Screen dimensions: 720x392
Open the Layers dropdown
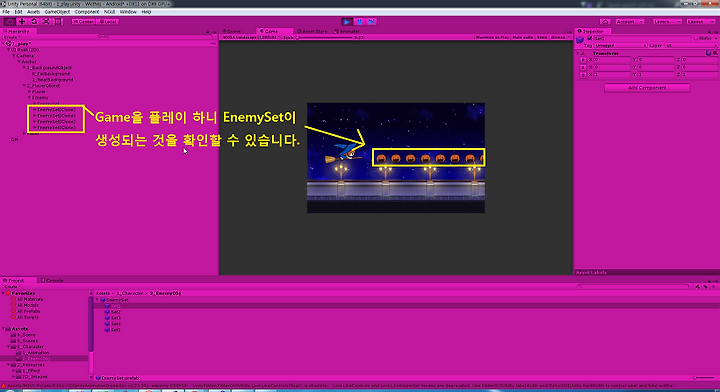point(667,22)
